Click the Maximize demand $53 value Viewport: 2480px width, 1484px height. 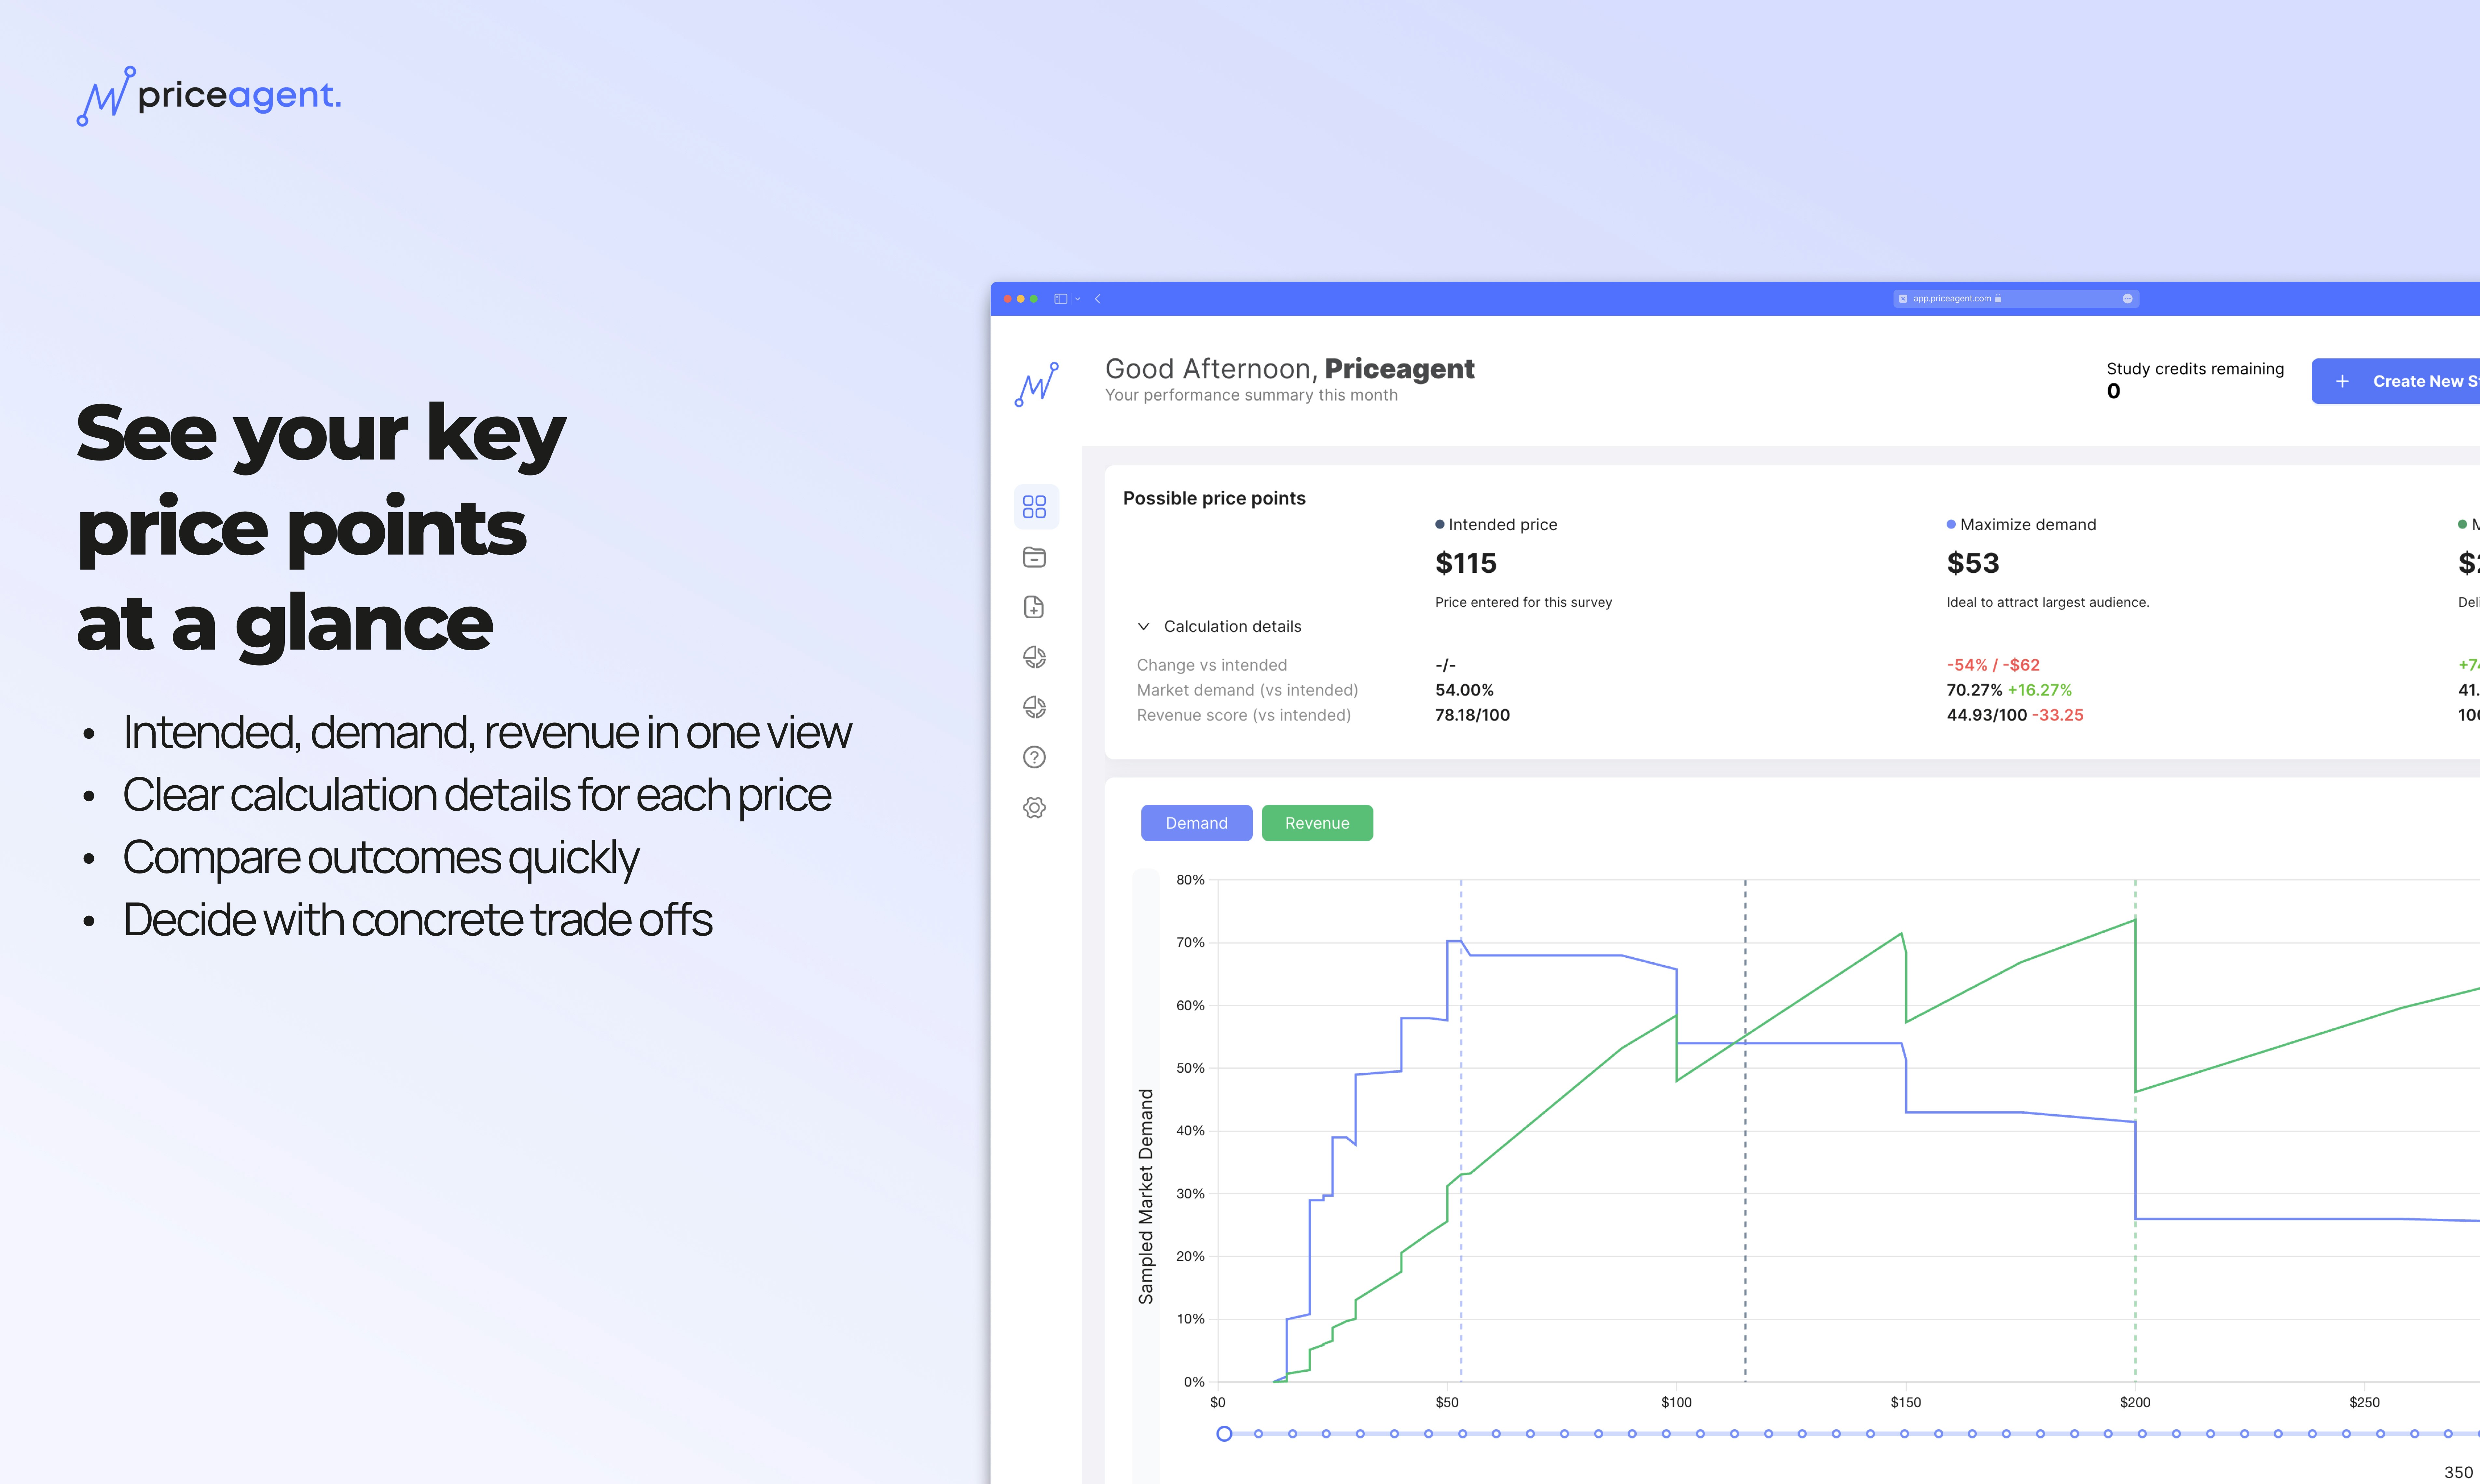click(x=1972, y=563)
